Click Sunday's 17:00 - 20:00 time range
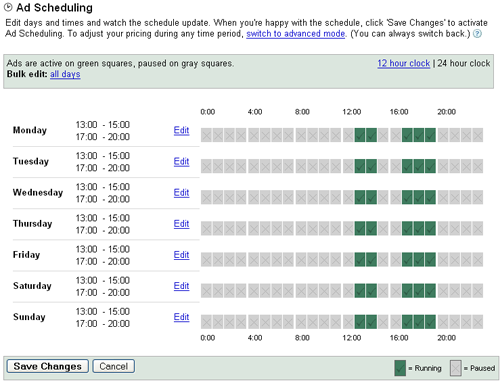 (x=103, y=324)
